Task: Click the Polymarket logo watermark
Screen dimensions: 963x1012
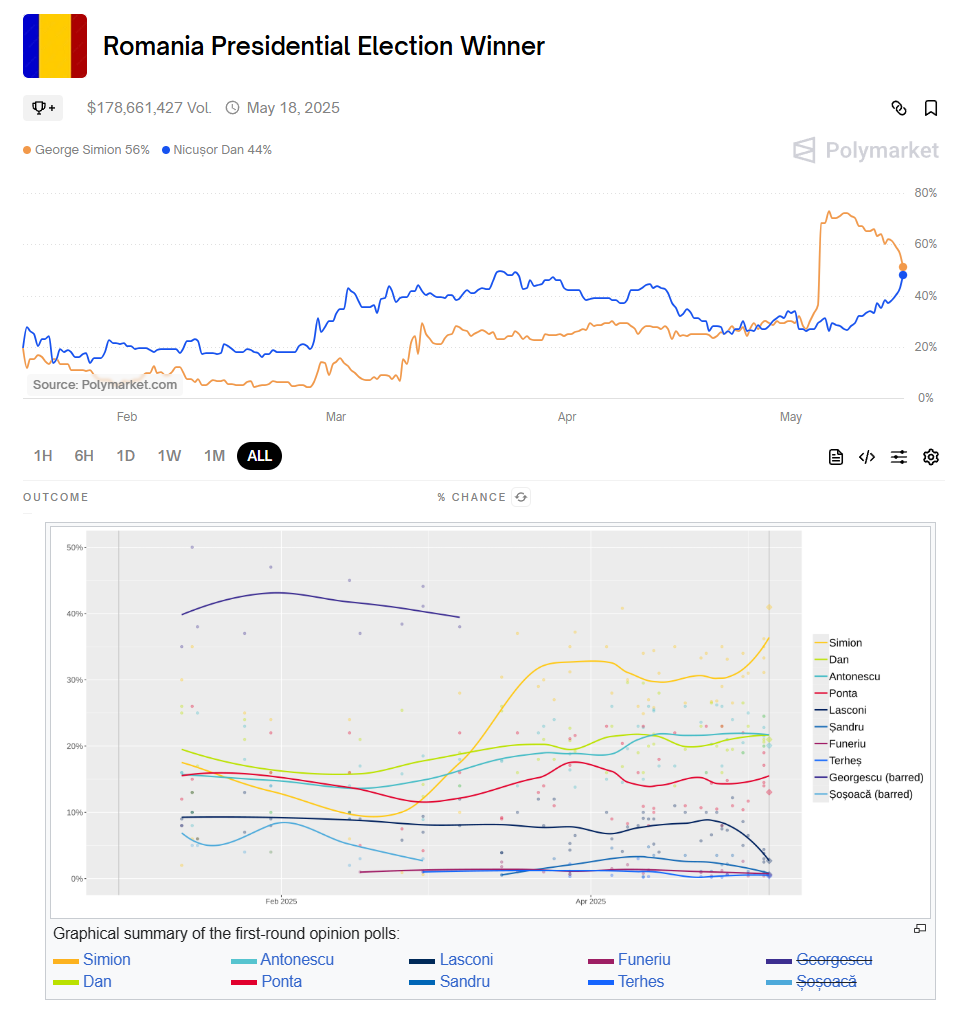Action: [x=866, y=151]
